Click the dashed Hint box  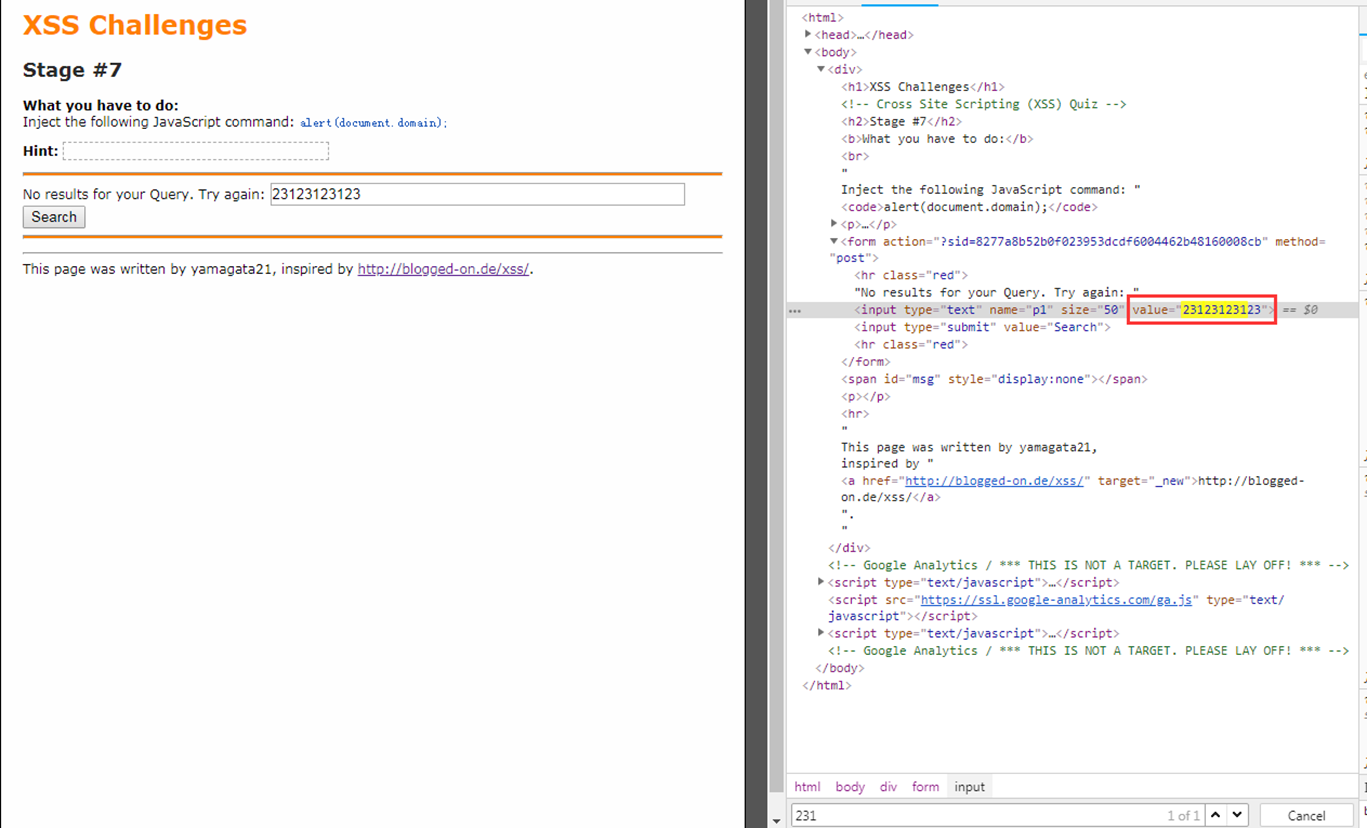click(x=196, y=151)
